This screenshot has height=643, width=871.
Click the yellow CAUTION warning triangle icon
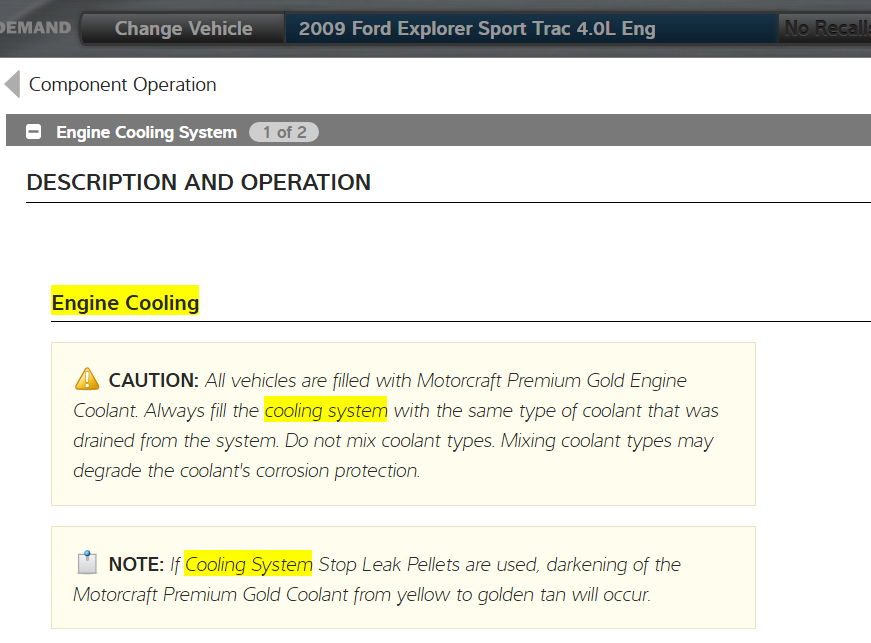point(87,380)
